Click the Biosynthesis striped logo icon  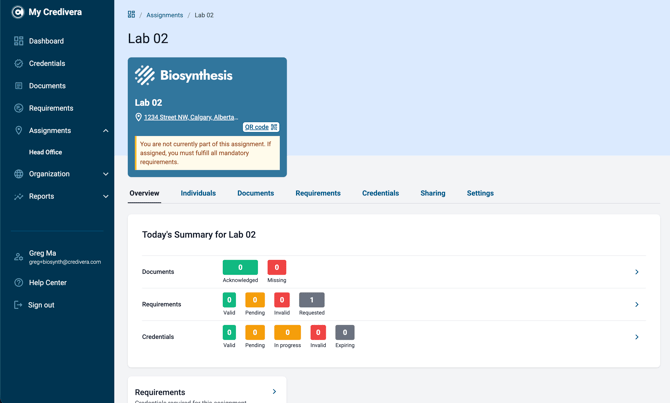click(145, 75)
